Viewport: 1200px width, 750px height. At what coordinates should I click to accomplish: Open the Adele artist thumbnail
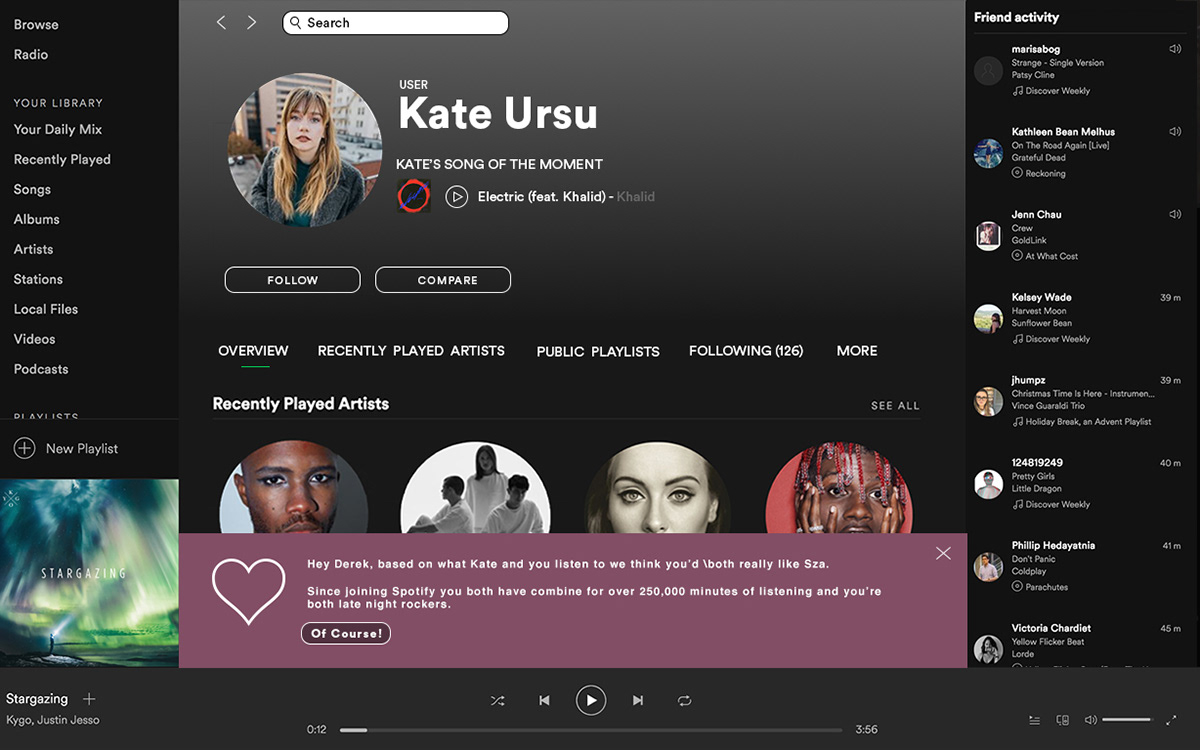tap(659, 488)
